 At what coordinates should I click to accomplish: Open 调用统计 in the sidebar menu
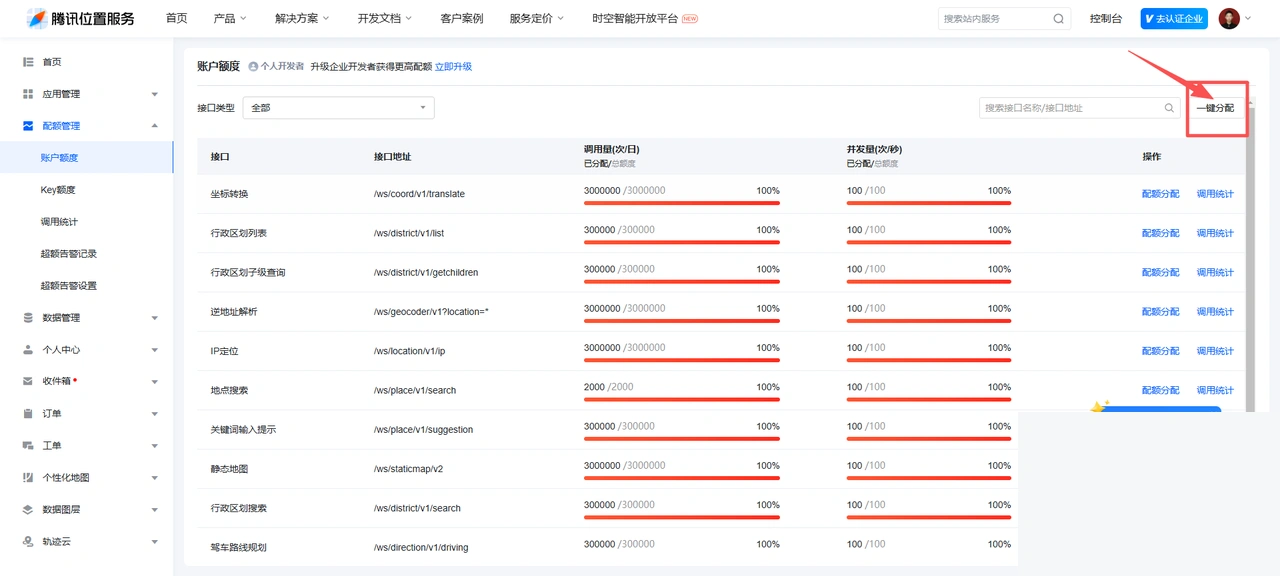[x=59, y=222]
